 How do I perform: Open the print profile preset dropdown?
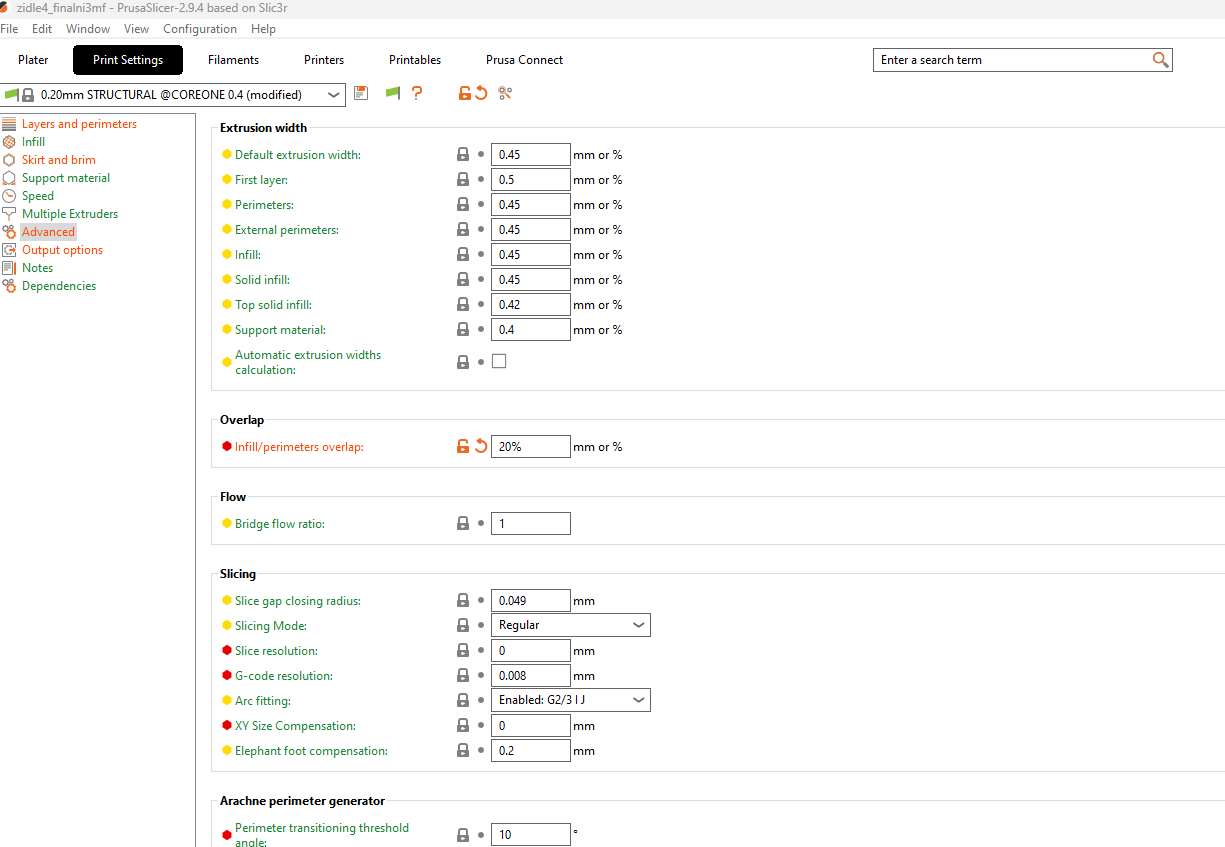tap(333, 95)
